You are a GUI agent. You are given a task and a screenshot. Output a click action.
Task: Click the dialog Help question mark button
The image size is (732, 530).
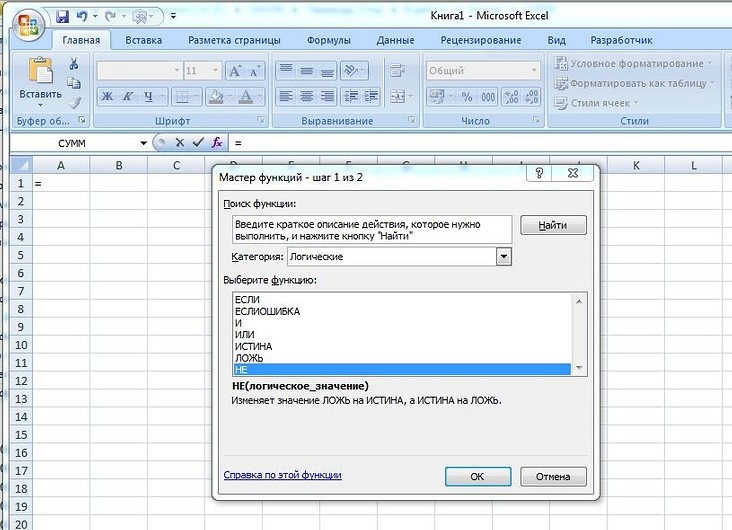(539, 173)
